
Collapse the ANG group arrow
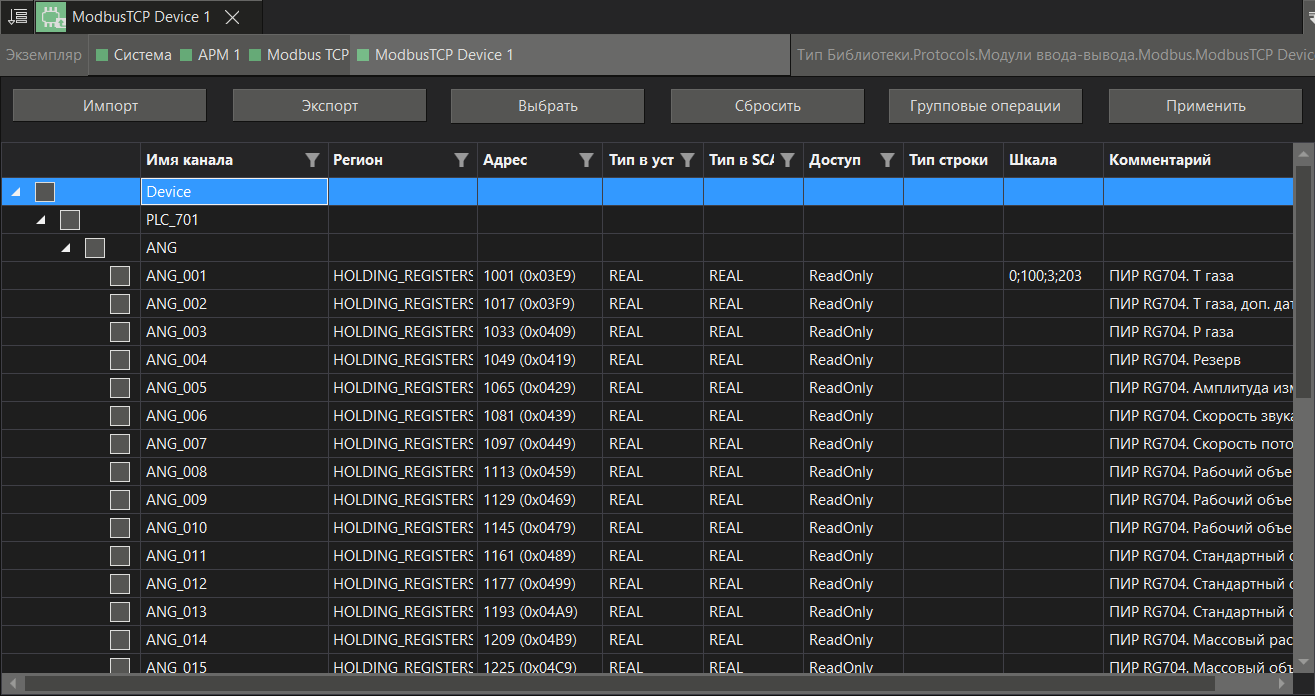coord(66,248)
